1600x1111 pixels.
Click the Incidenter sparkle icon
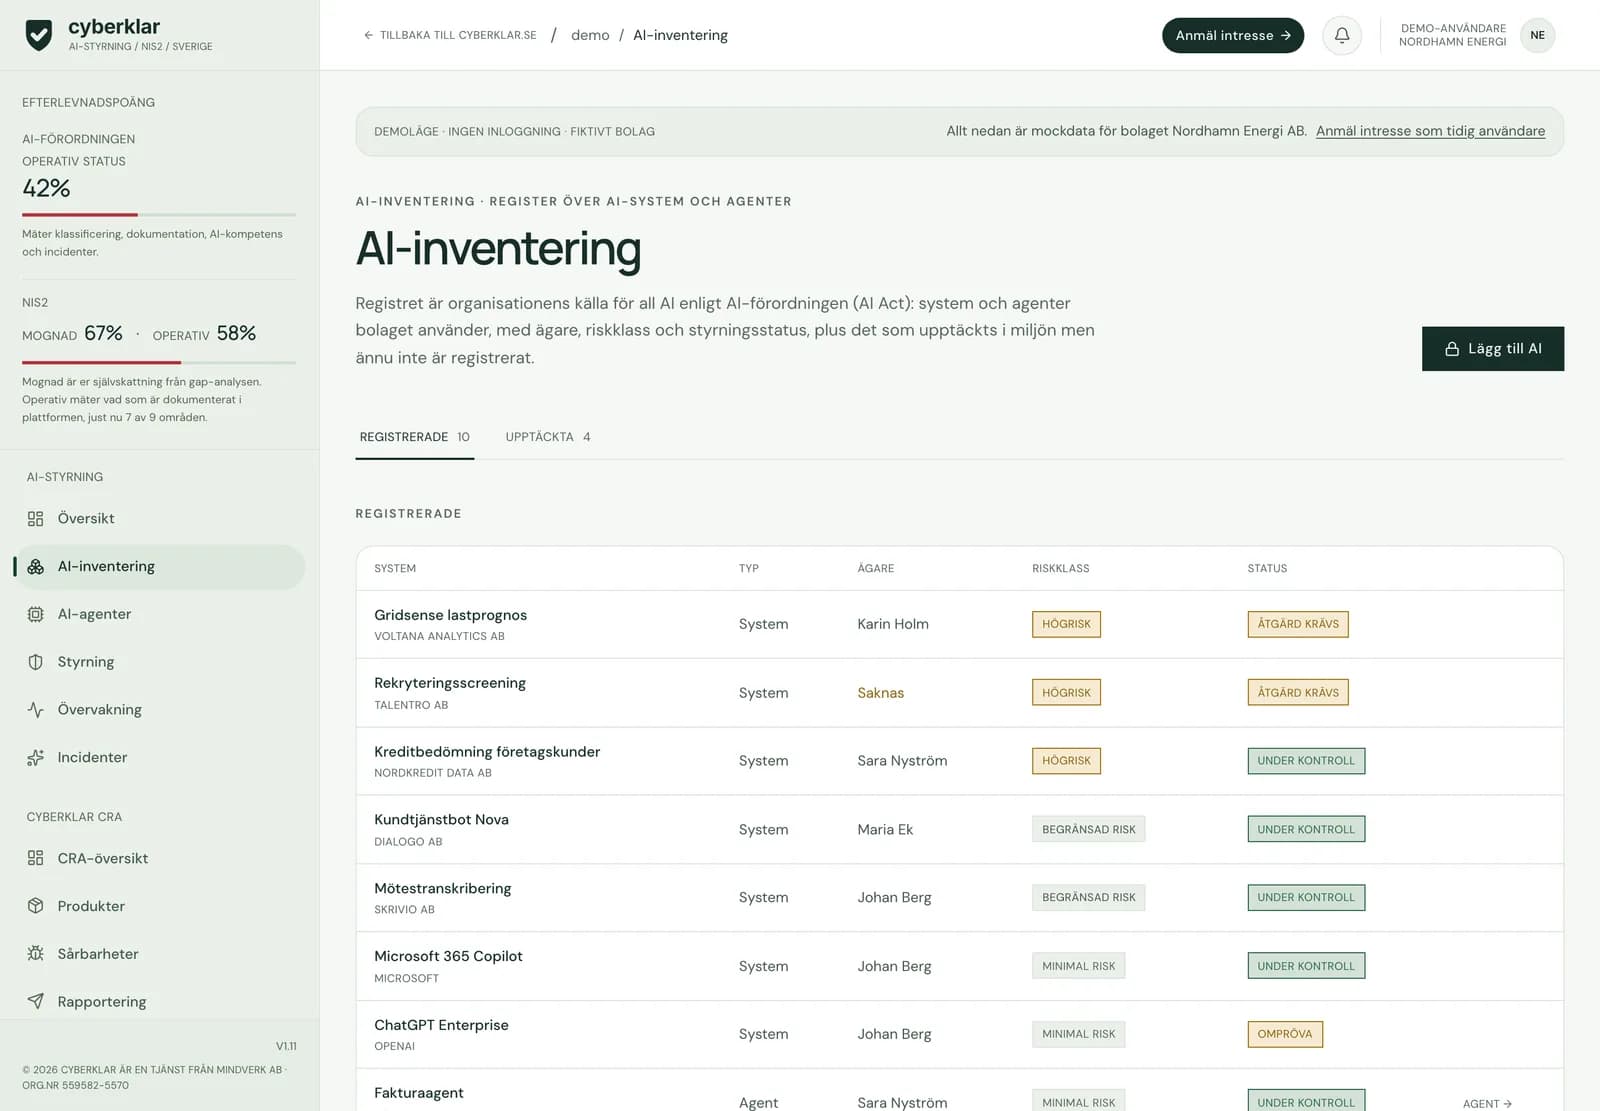[36, 757]
